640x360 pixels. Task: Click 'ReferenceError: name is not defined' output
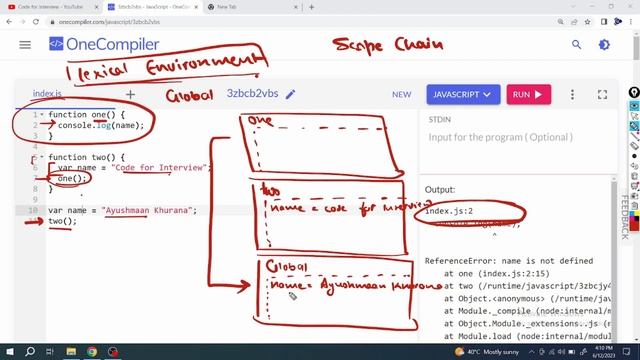(509, 261)
